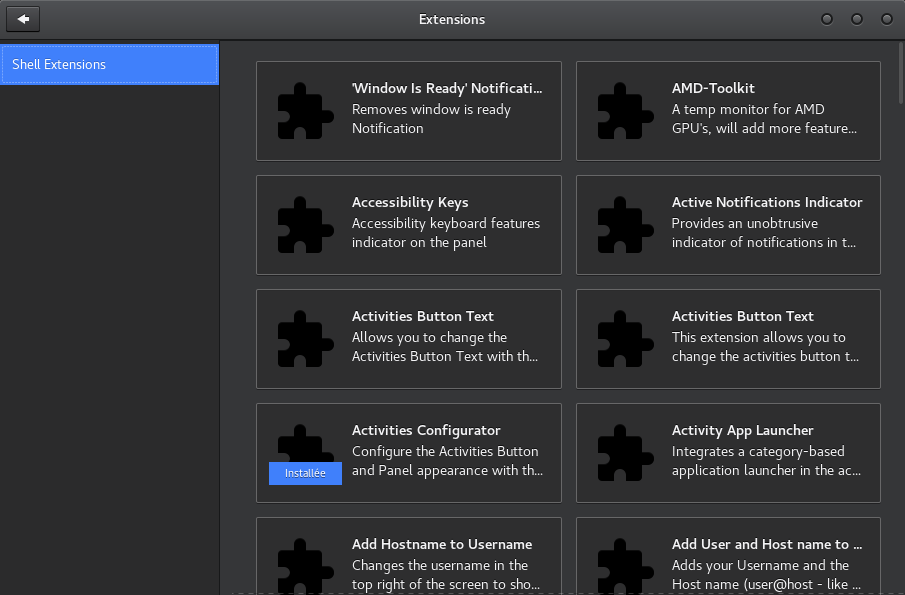
Task: Select the Accessibility Keys puzzle icon
Action: (305, 225)
